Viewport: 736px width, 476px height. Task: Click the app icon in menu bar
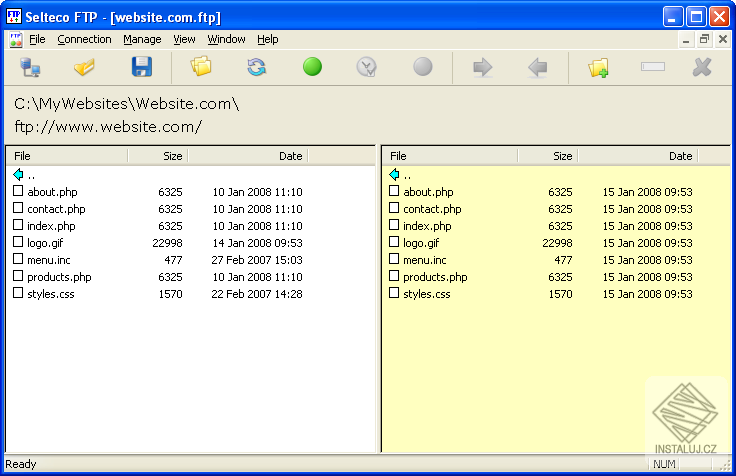coord(15,39)
